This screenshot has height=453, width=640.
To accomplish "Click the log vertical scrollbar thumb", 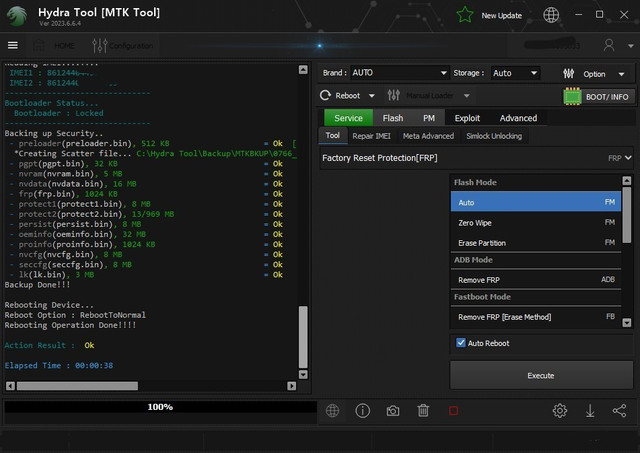I will pyautogui.click(x=303, y=337).
